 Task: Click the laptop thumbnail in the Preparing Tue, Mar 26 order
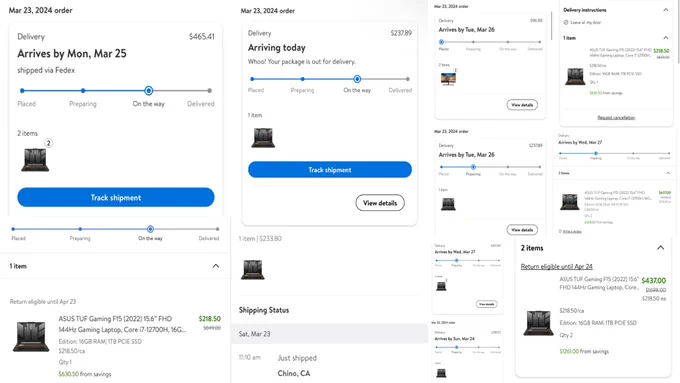click(x=448, y=204)
